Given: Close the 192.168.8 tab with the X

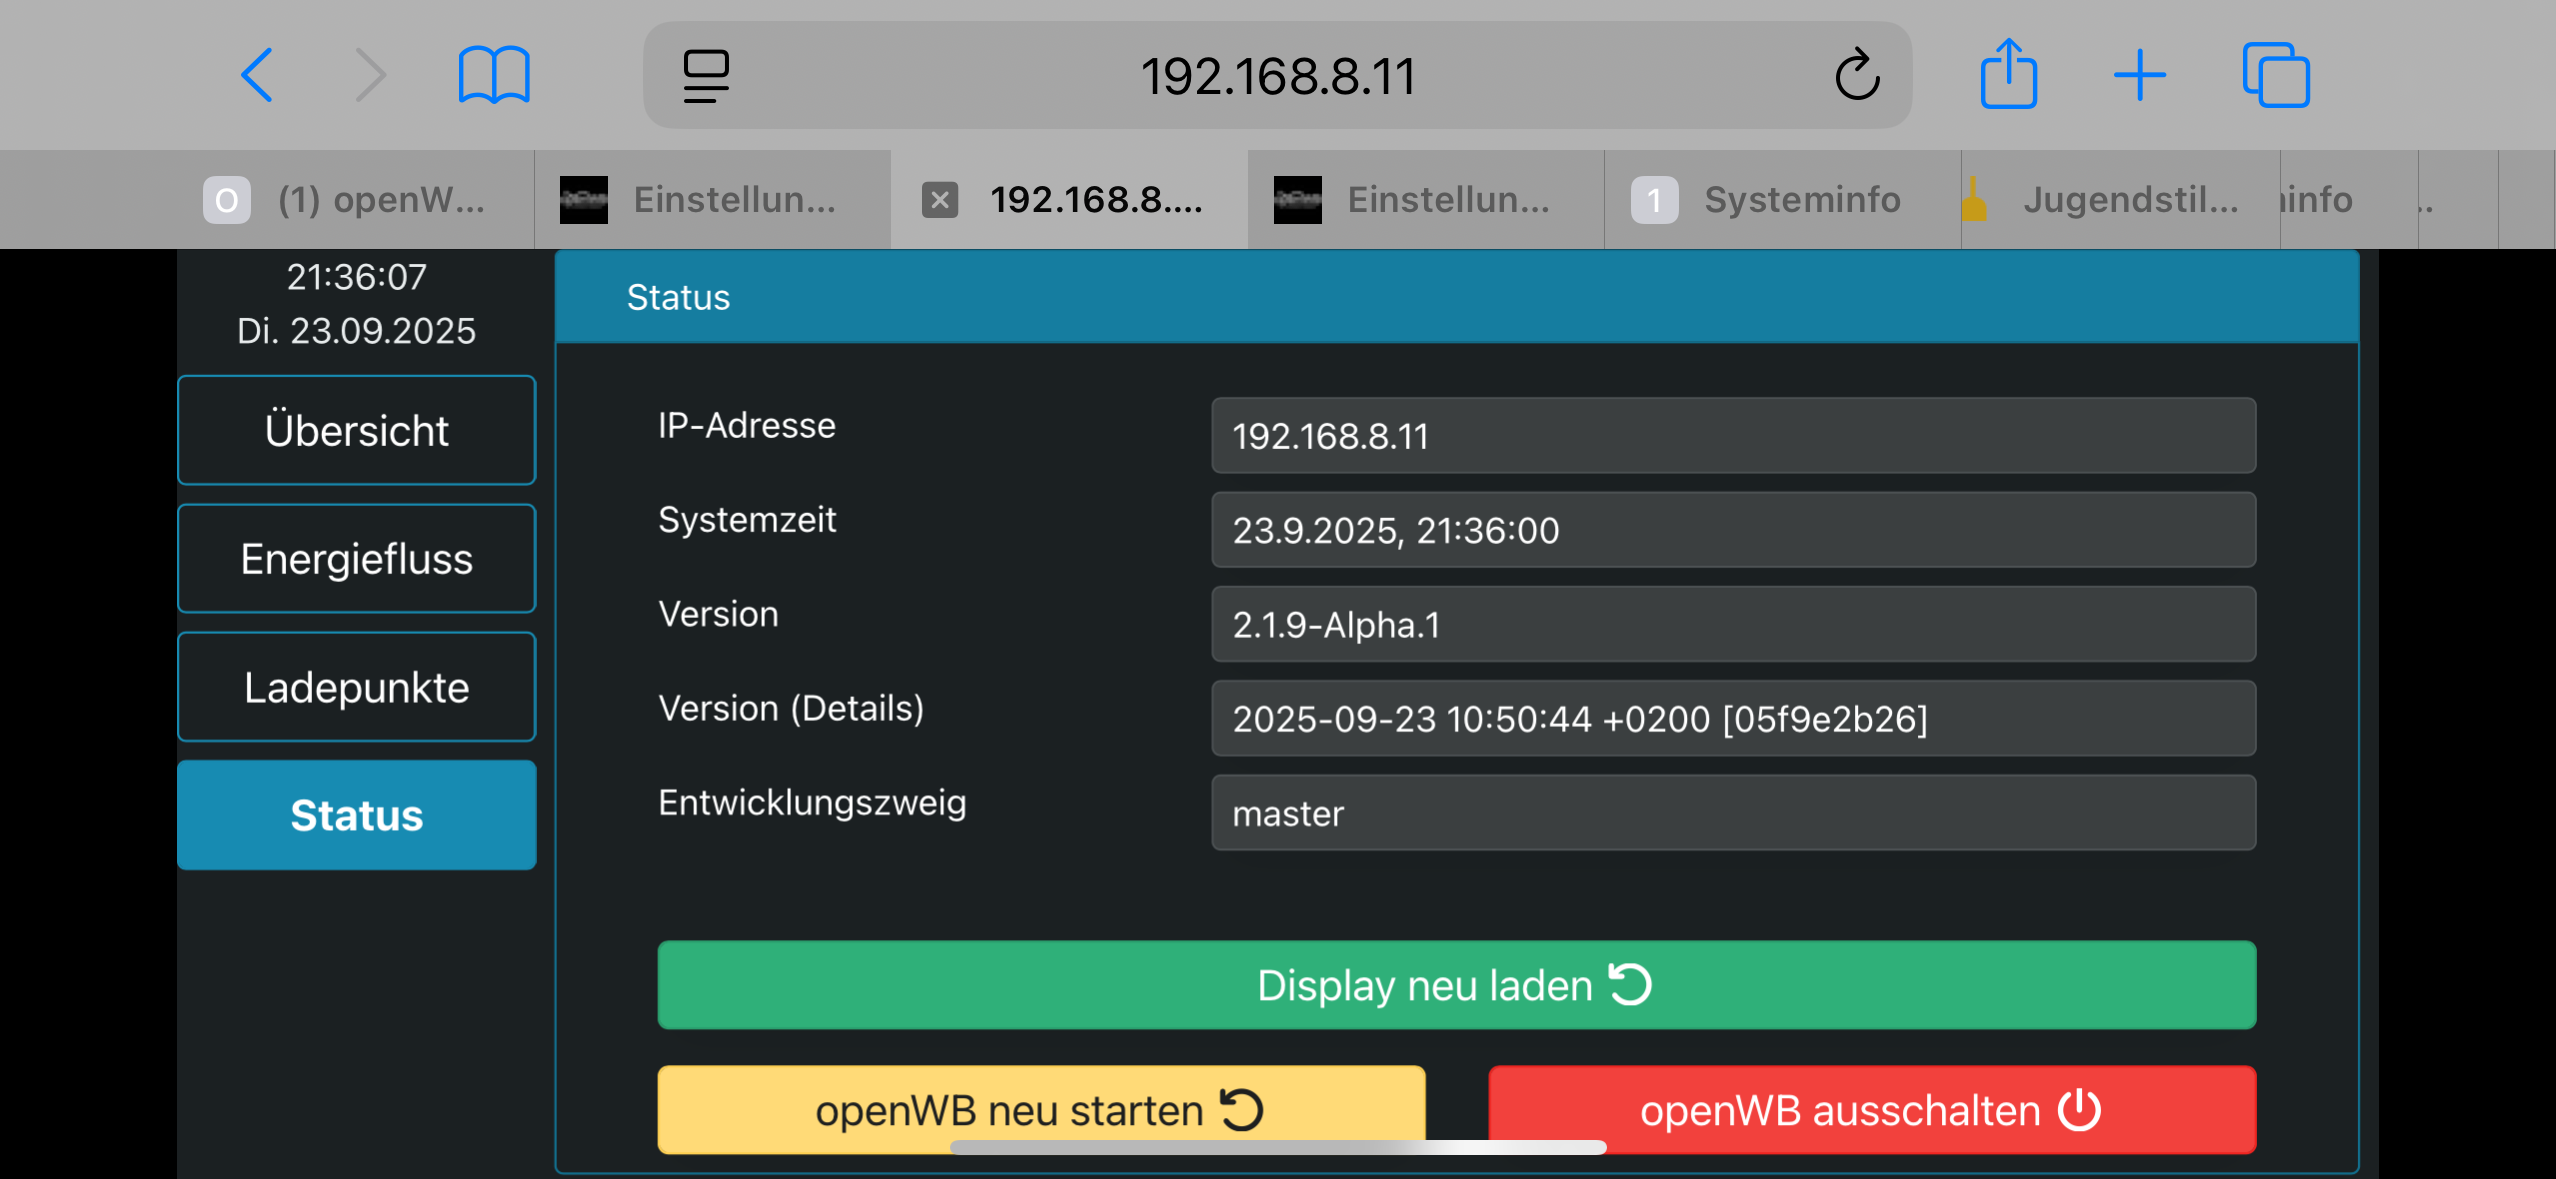Looking at the screenshot, I should (x=940, y=200).
